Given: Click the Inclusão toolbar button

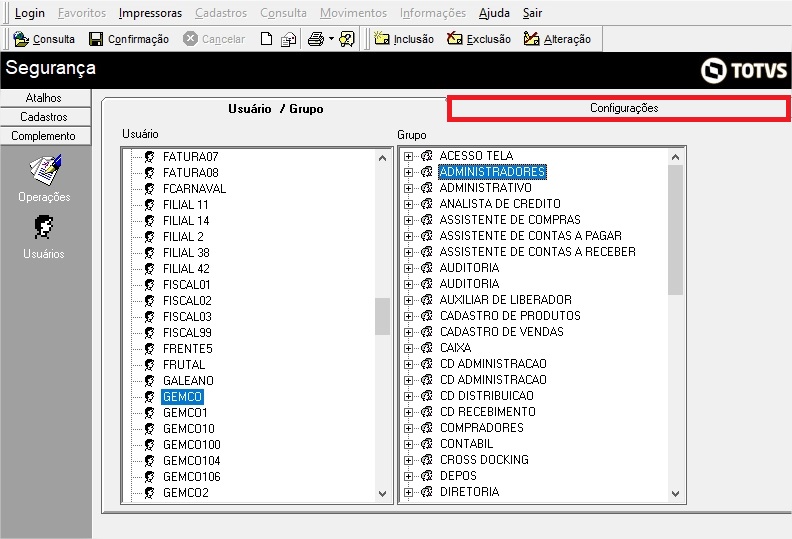Looking at the screenshot, I should click(404, 39).
